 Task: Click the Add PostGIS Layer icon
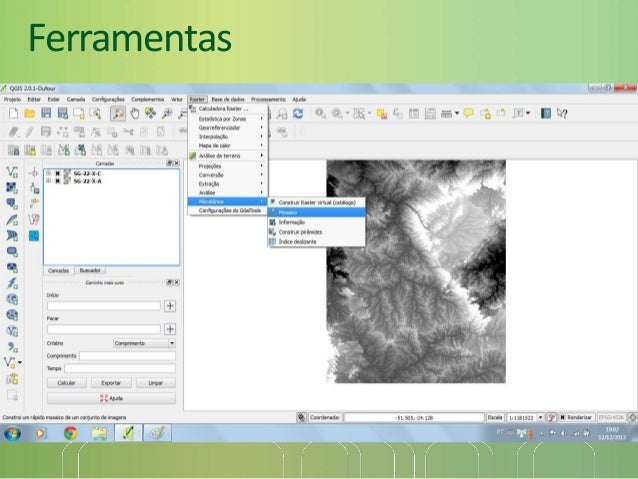12,203
